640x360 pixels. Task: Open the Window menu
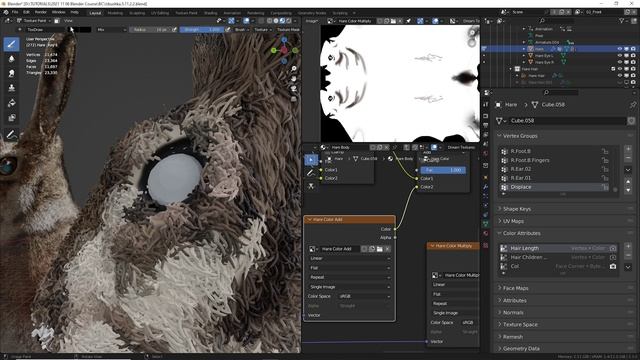click(x=58, y=12)
